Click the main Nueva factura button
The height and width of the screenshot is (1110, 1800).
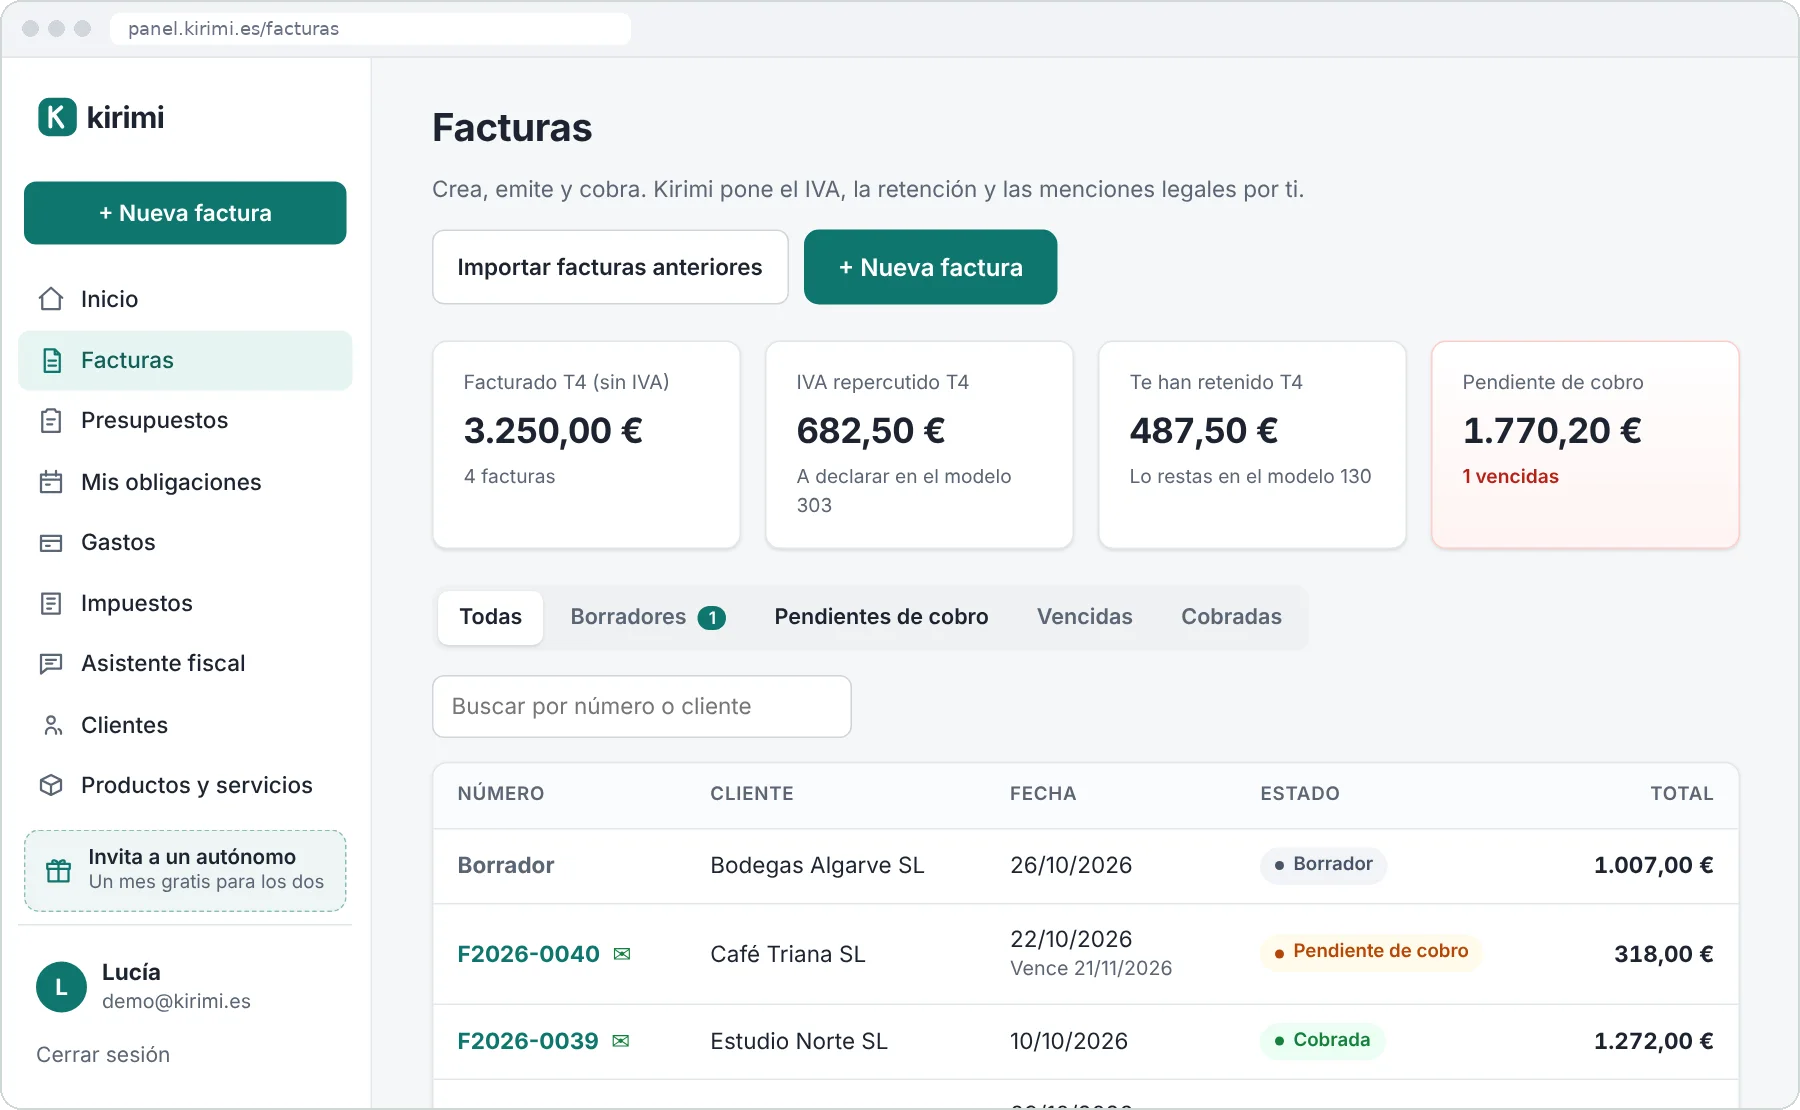click(x=930, y=267)
